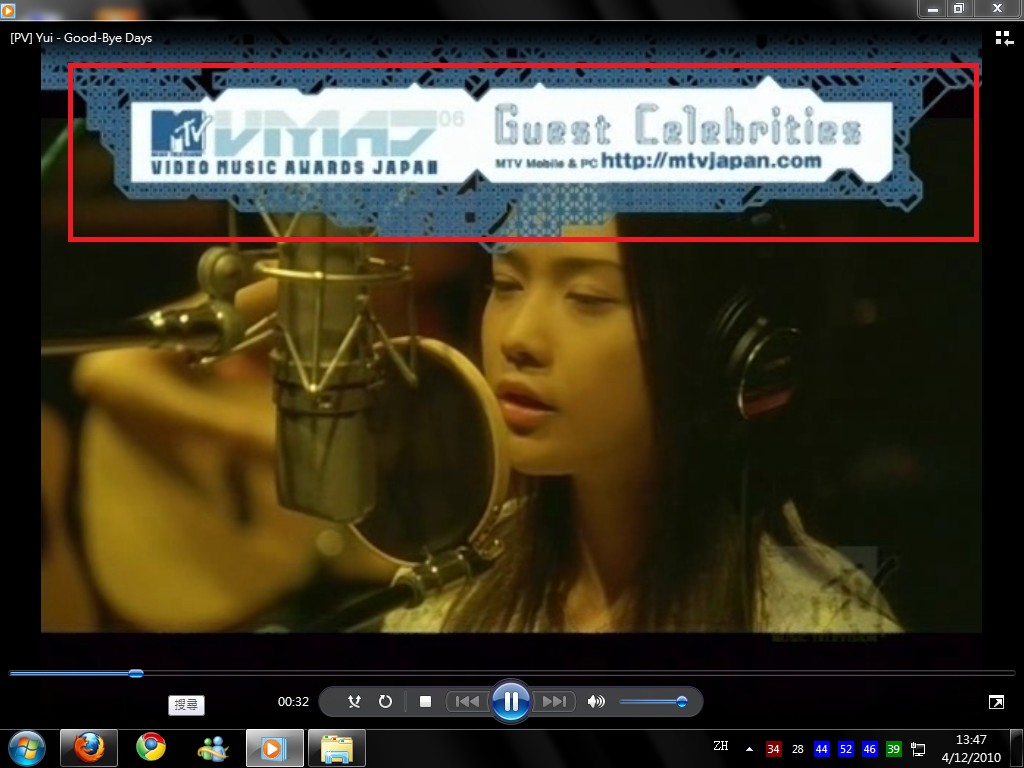Viewport: 1024px width, 768px height.
Task: Click the 00:32 elapsed time display
Action: click(x=293, y=701)
